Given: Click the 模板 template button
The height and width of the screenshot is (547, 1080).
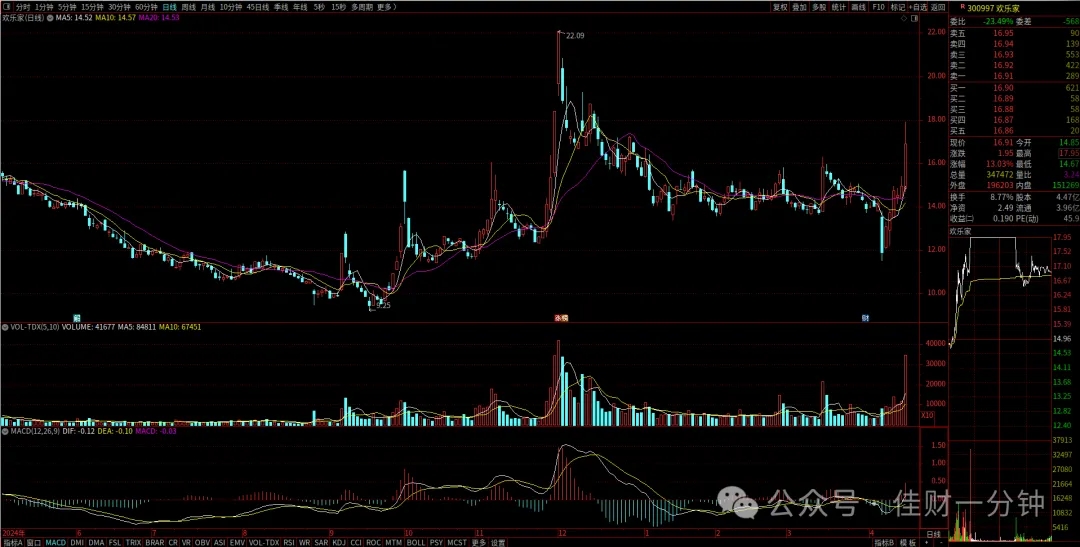Looking at the screenshot, I should [908, 542].
